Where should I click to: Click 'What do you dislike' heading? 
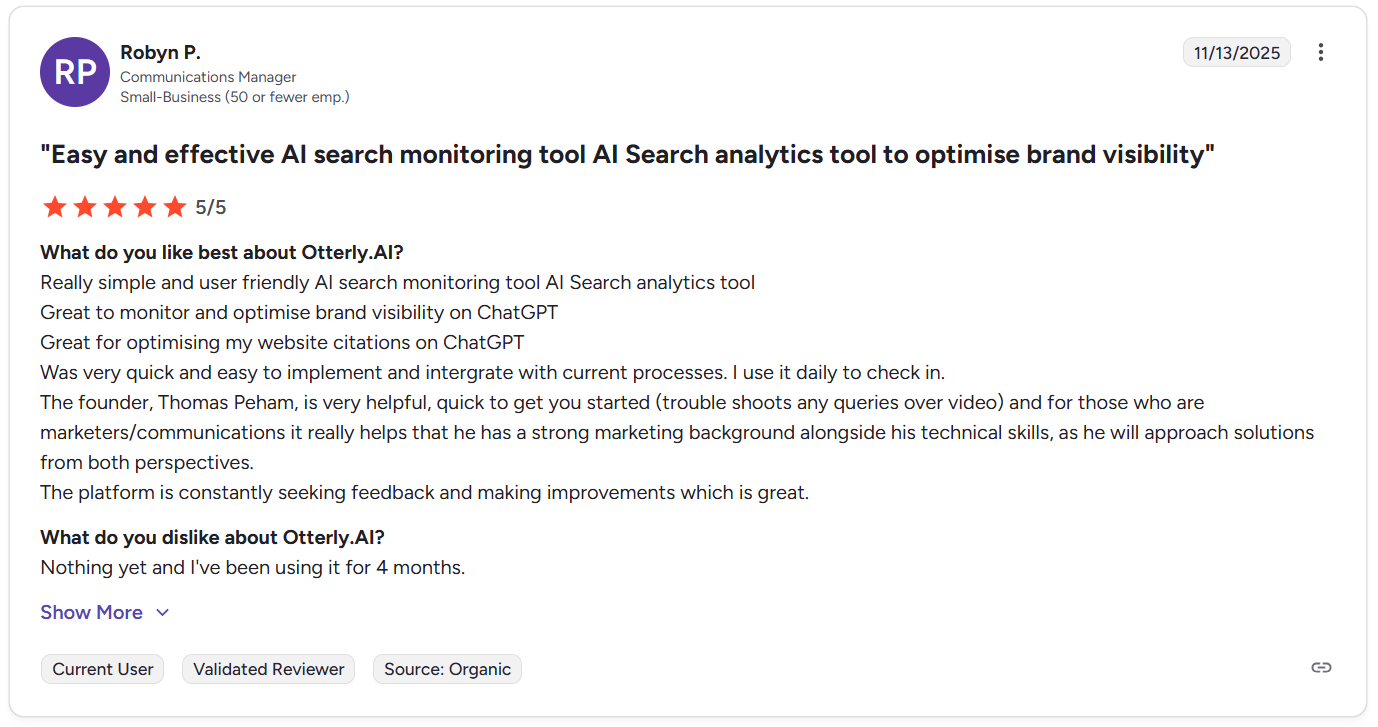coord(212,537)
